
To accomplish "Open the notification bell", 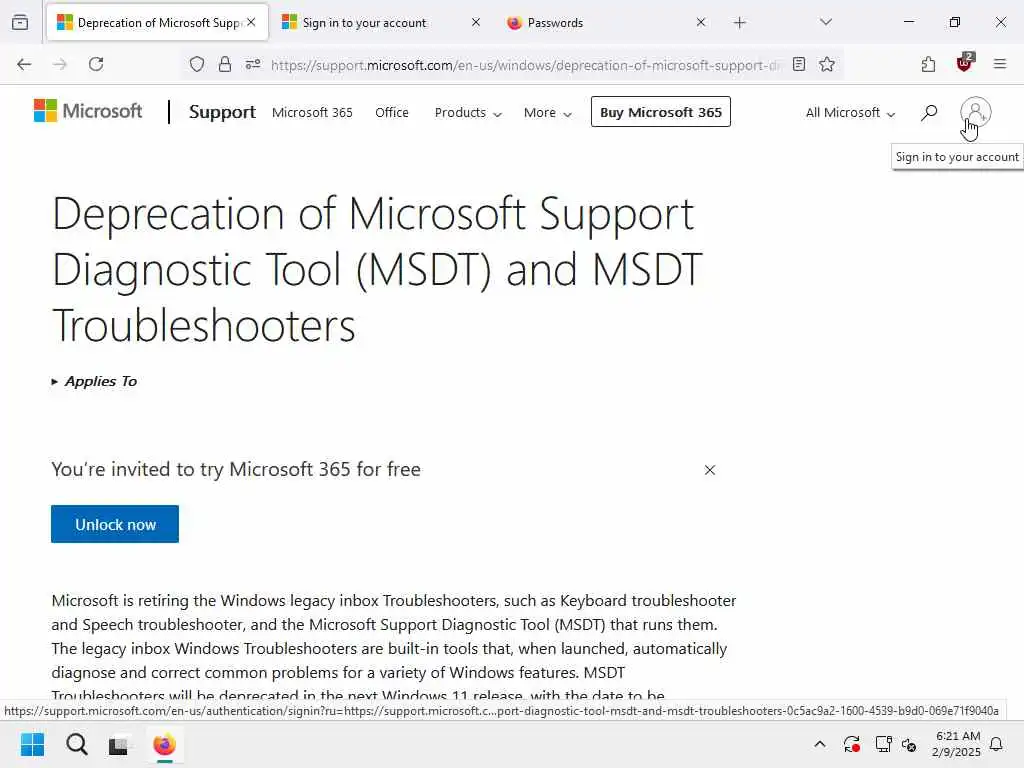I will click(997, 744).
